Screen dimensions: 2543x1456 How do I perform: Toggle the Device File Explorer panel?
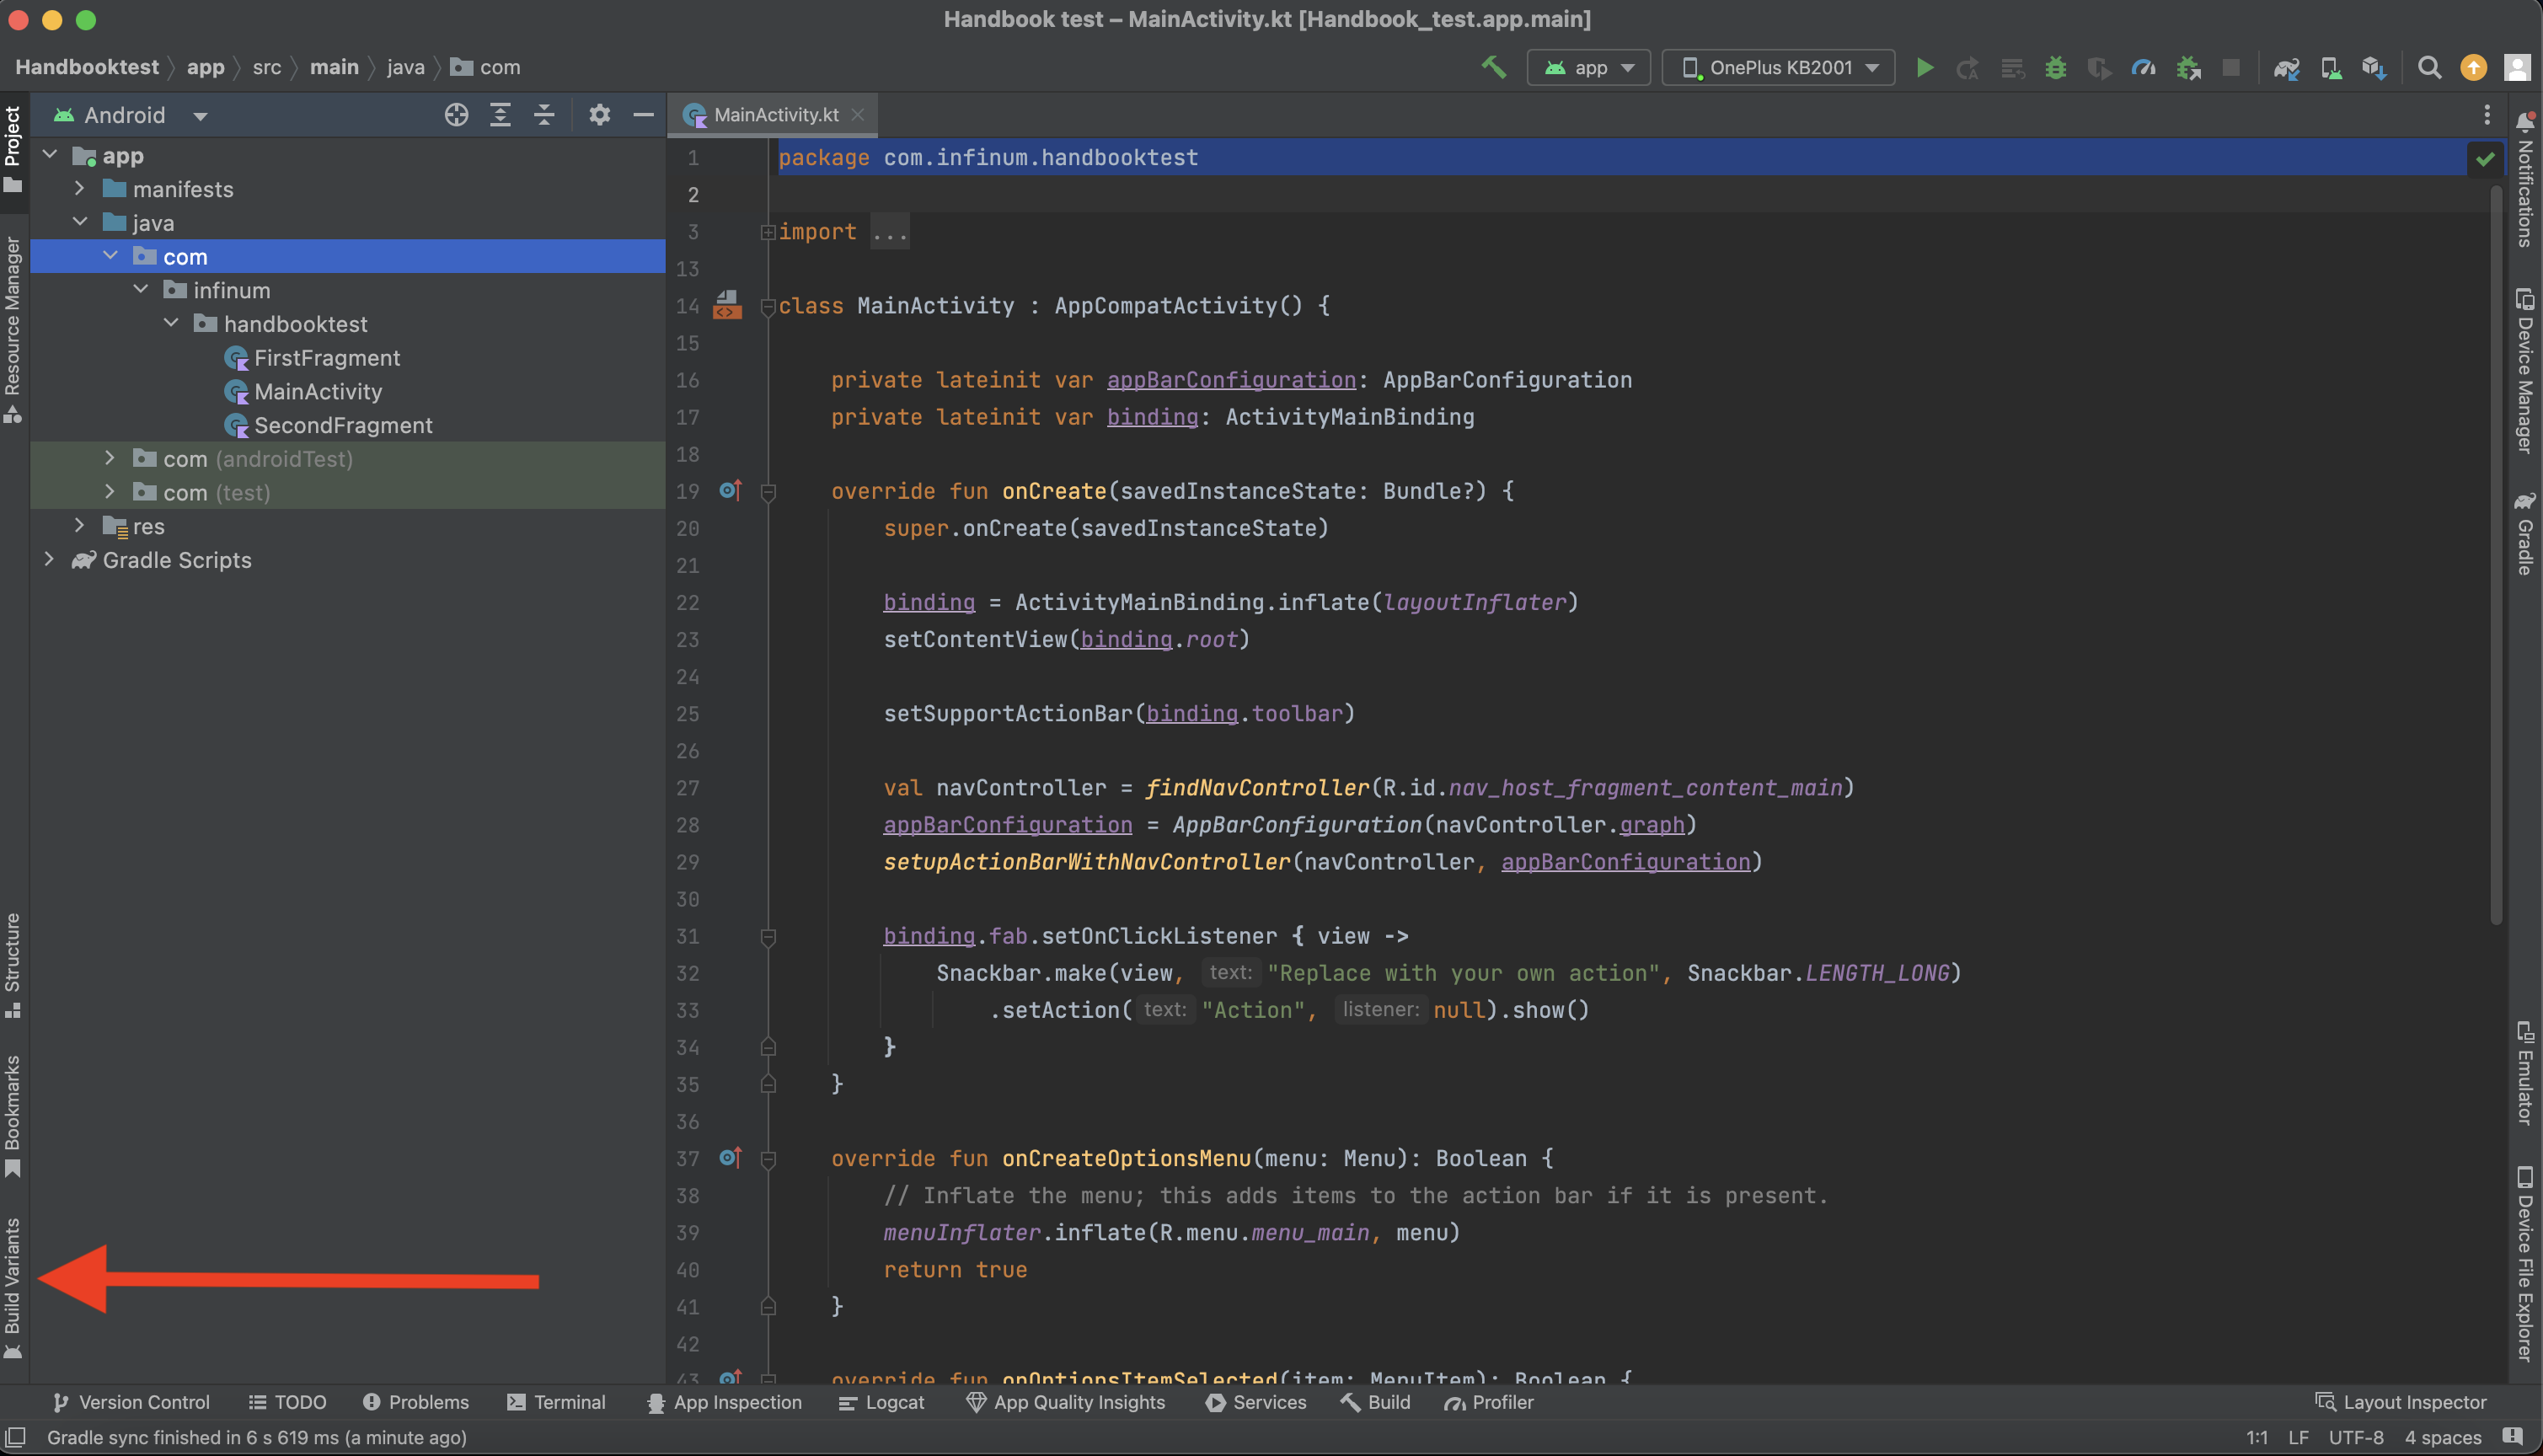point(2526,1265)
